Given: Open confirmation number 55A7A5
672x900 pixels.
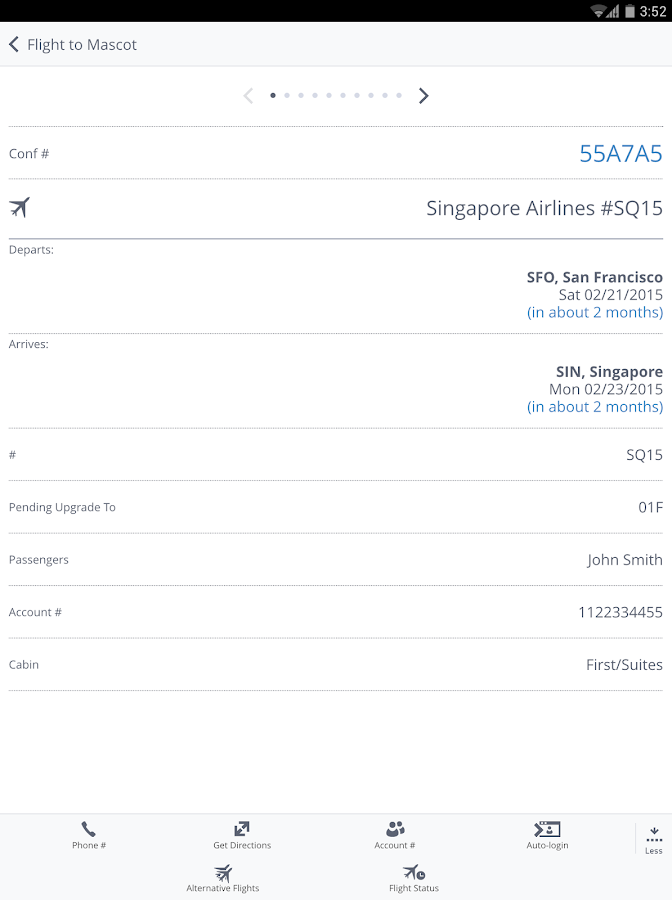Looking at the screenshot, I should (620, 154).
